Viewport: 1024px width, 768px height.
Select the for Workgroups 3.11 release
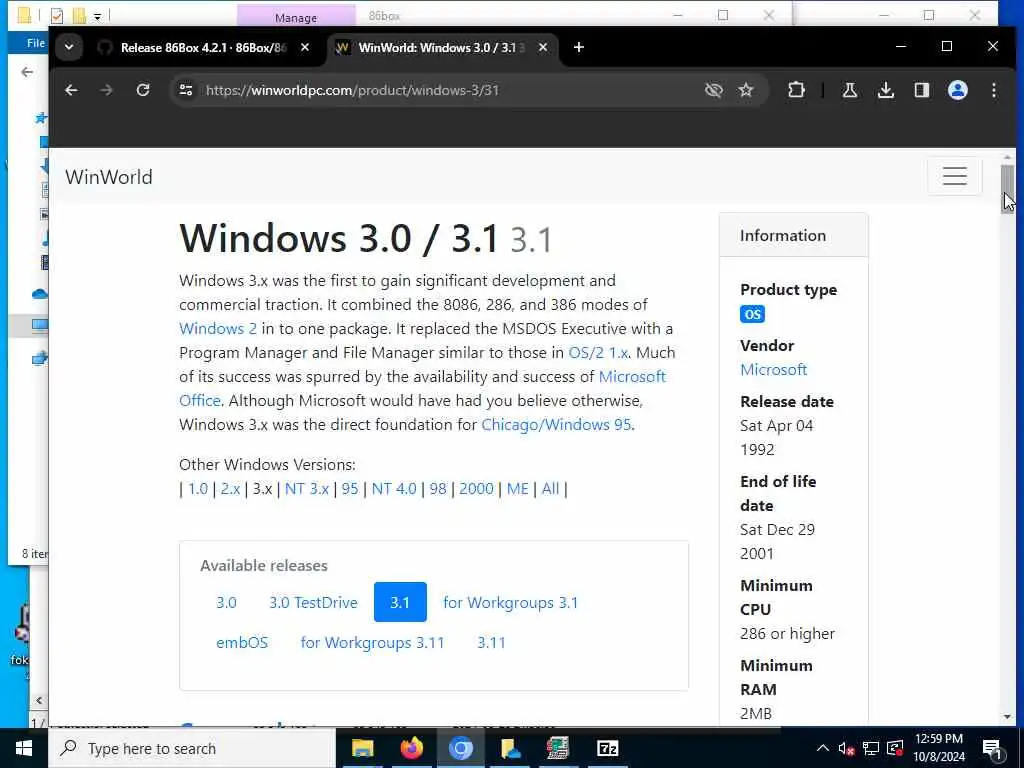pyautogui.click(x=372, y=643)
